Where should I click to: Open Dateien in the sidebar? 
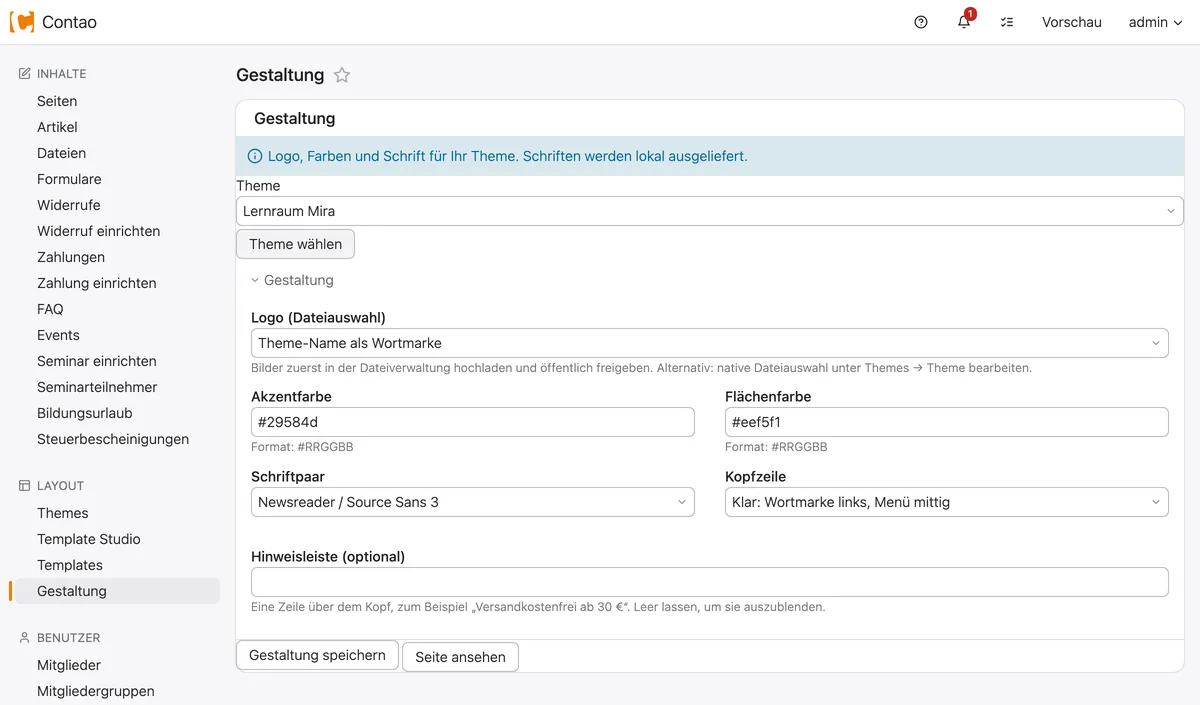pos(62,153)
